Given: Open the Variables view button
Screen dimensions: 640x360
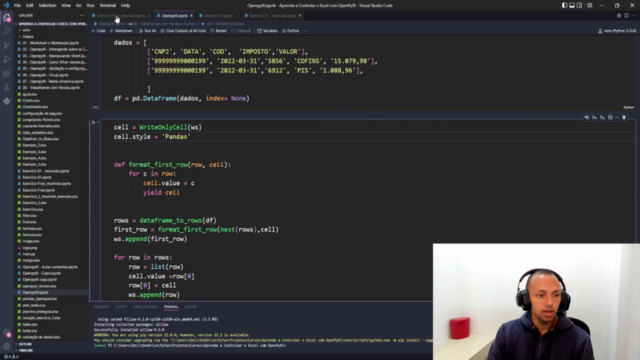Looking at the screenshot, I should point(267,31).
